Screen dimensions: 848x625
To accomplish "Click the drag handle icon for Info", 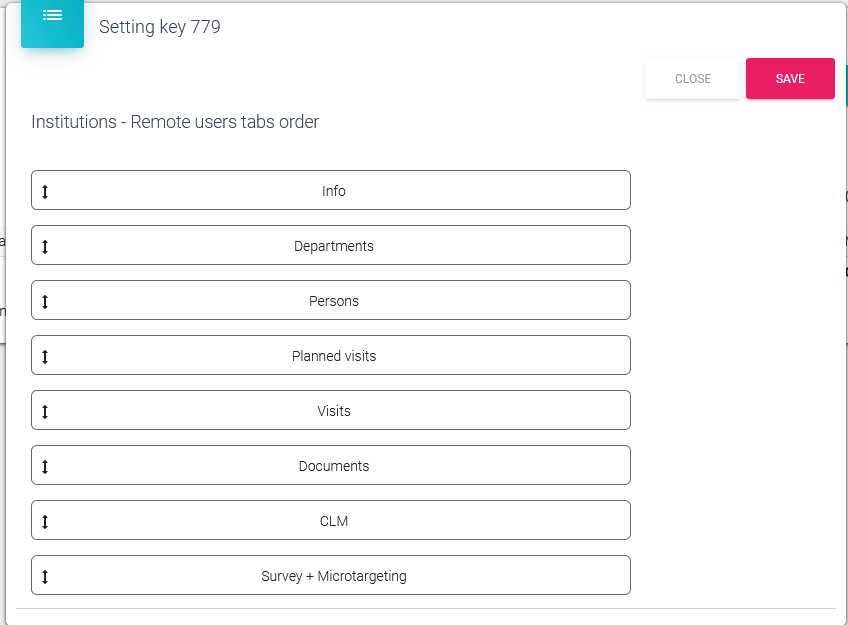I will (x=45, y=191).
